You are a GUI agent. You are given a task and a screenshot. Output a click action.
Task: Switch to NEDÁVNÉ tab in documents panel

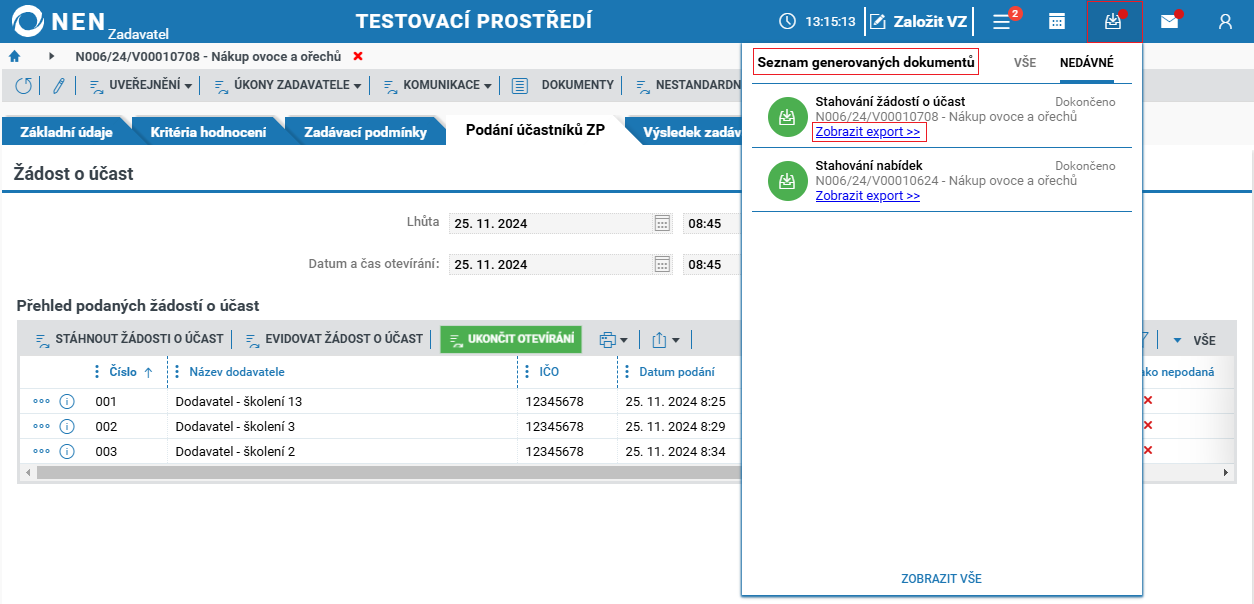click(1087, 62)
